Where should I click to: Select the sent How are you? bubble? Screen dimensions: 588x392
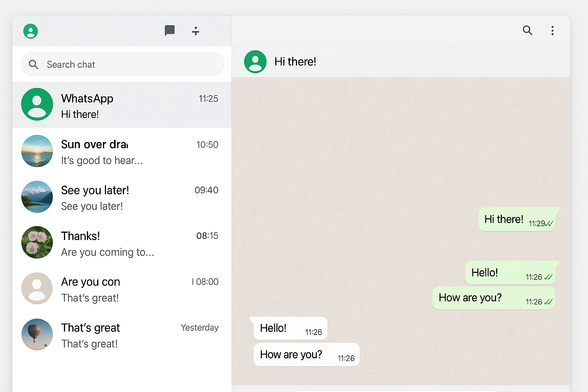(x=494, y=298)
